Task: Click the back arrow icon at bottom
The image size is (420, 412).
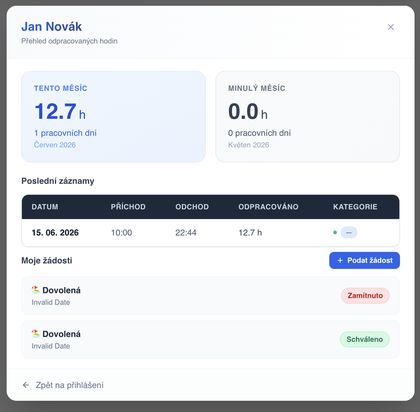Action: click(x=26, y=385)
